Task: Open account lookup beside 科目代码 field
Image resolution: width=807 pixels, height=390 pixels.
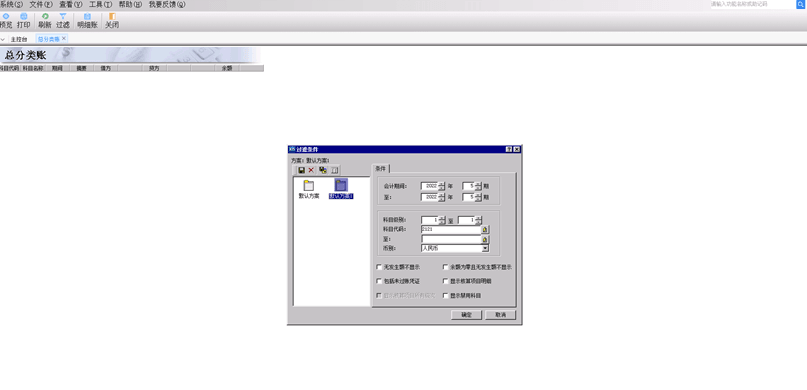Action: [485, 229]
